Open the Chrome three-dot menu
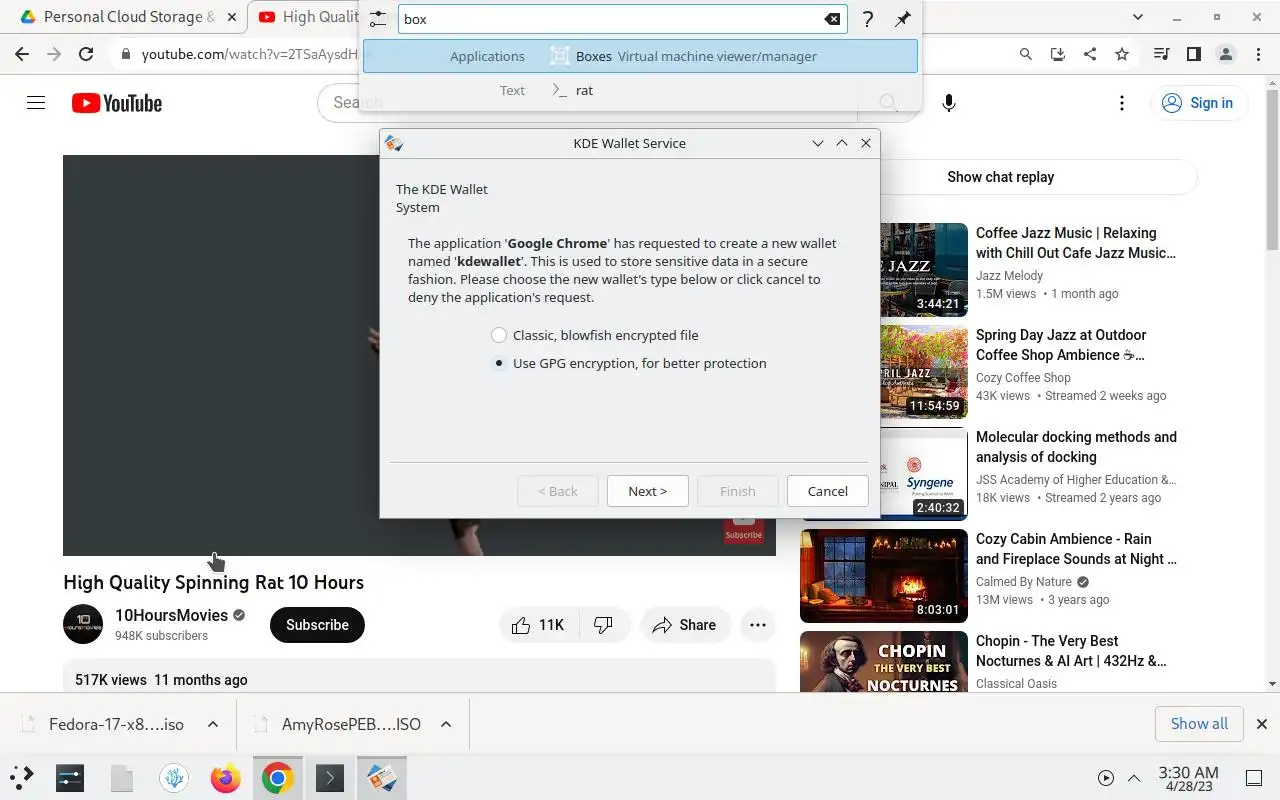 1257,54
